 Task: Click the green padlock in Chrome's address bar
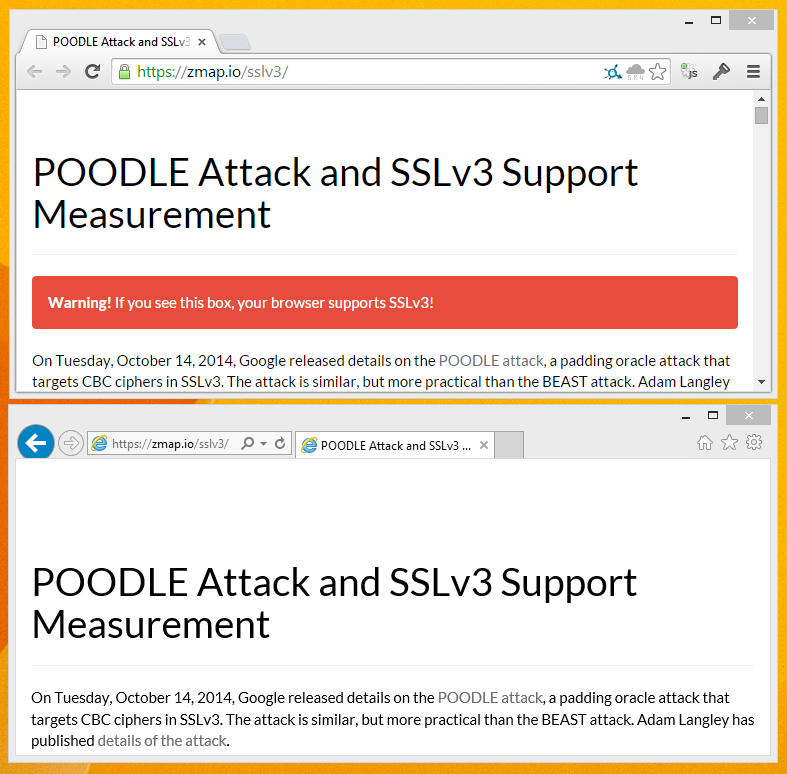(124, 71)
